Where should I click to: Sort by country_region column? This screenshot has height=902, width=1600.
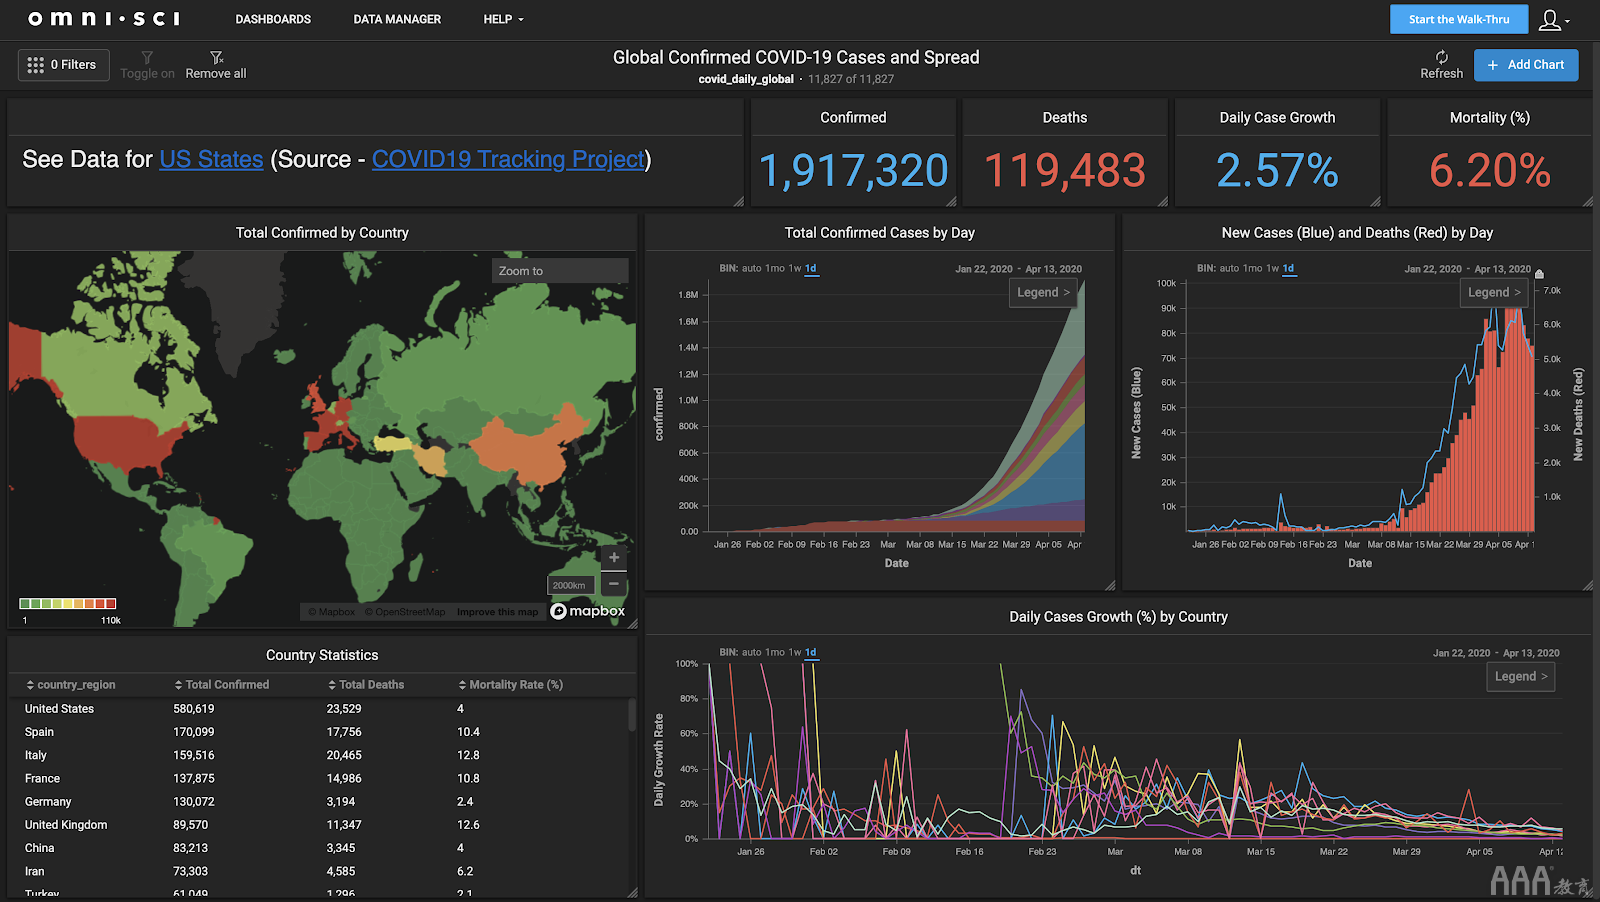[70, 685]
